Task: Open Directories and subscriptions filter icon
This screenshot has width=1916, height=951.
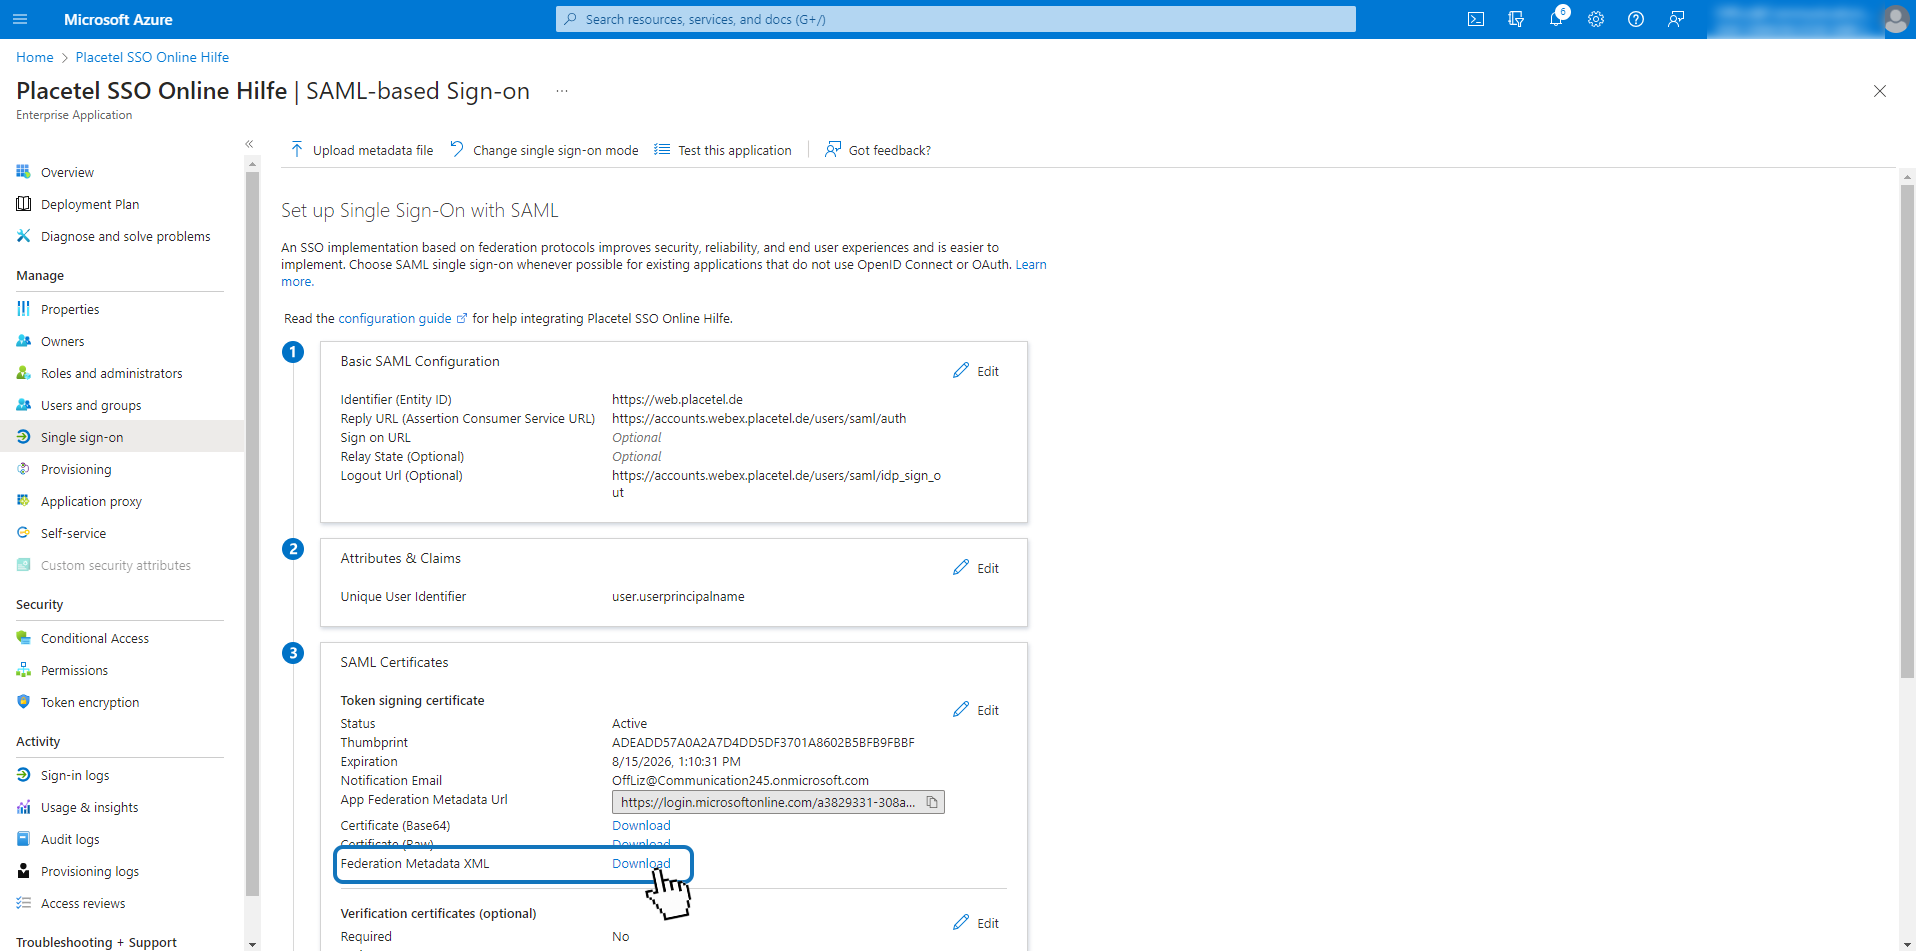Action: click(1516, 19)
